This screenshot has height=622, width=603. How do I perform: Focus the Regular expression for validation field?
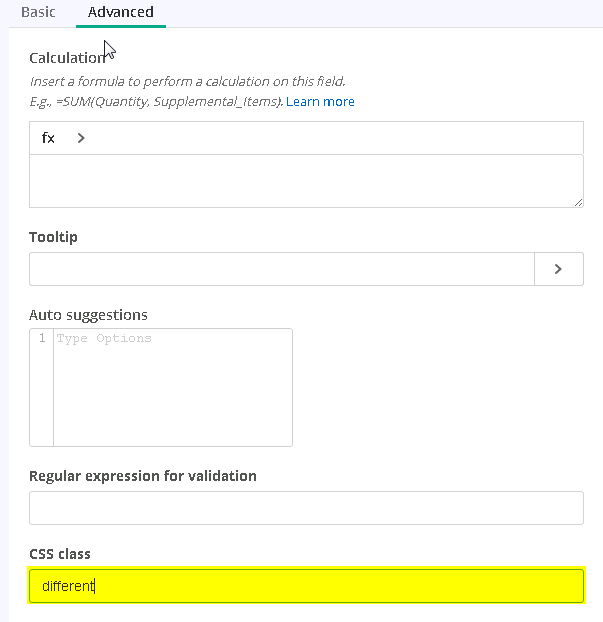coord(306,508)
